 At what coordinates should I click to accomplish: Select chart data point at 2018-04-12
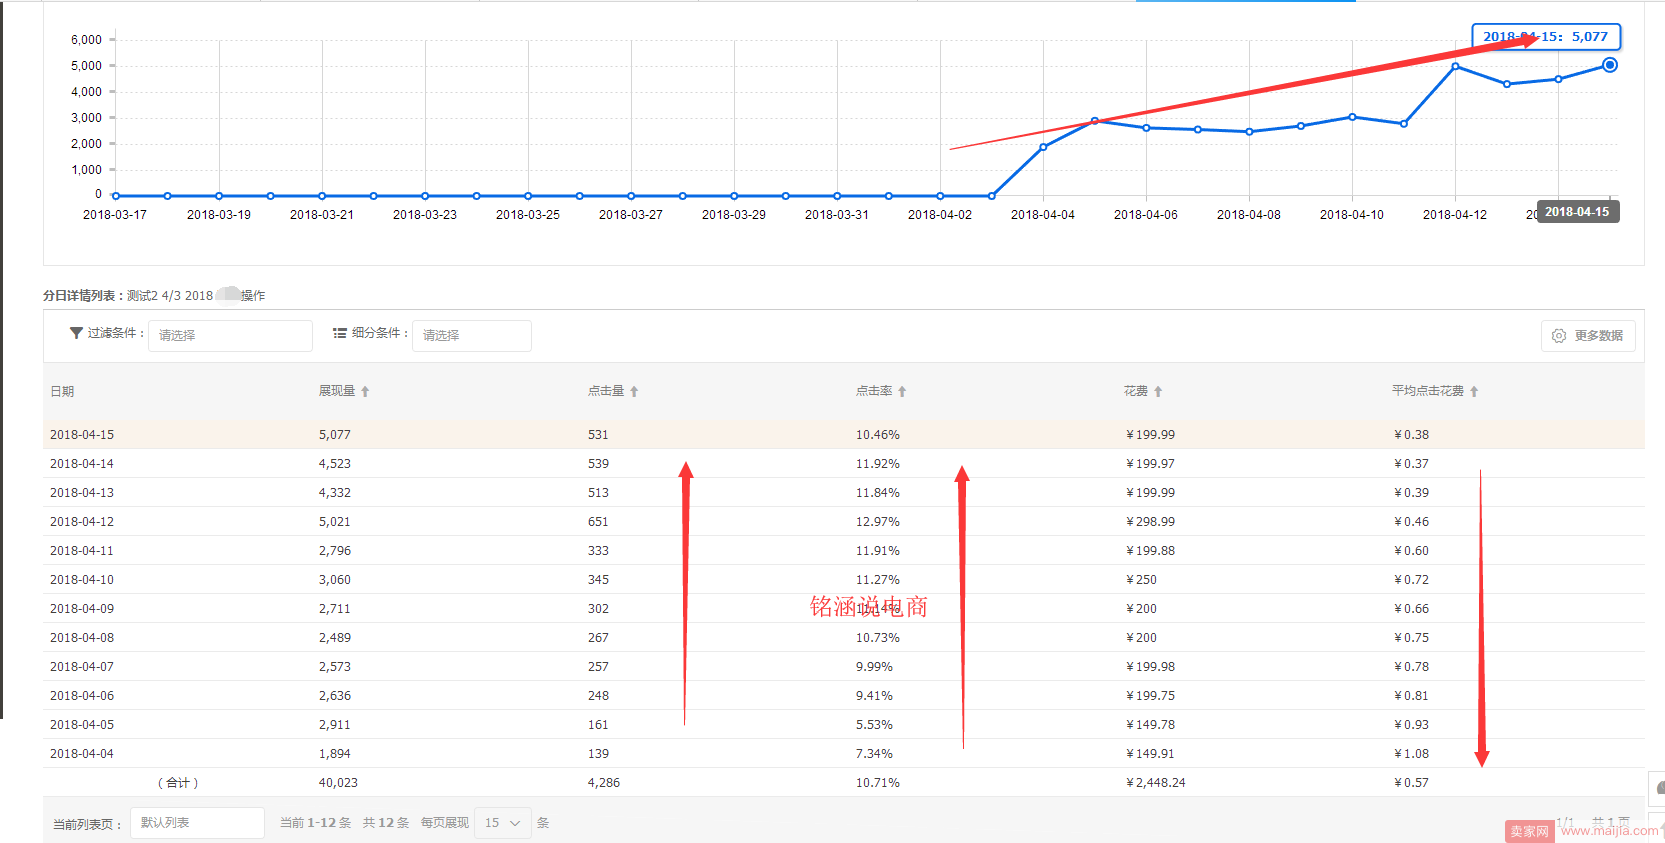[x=1455, y=66]
